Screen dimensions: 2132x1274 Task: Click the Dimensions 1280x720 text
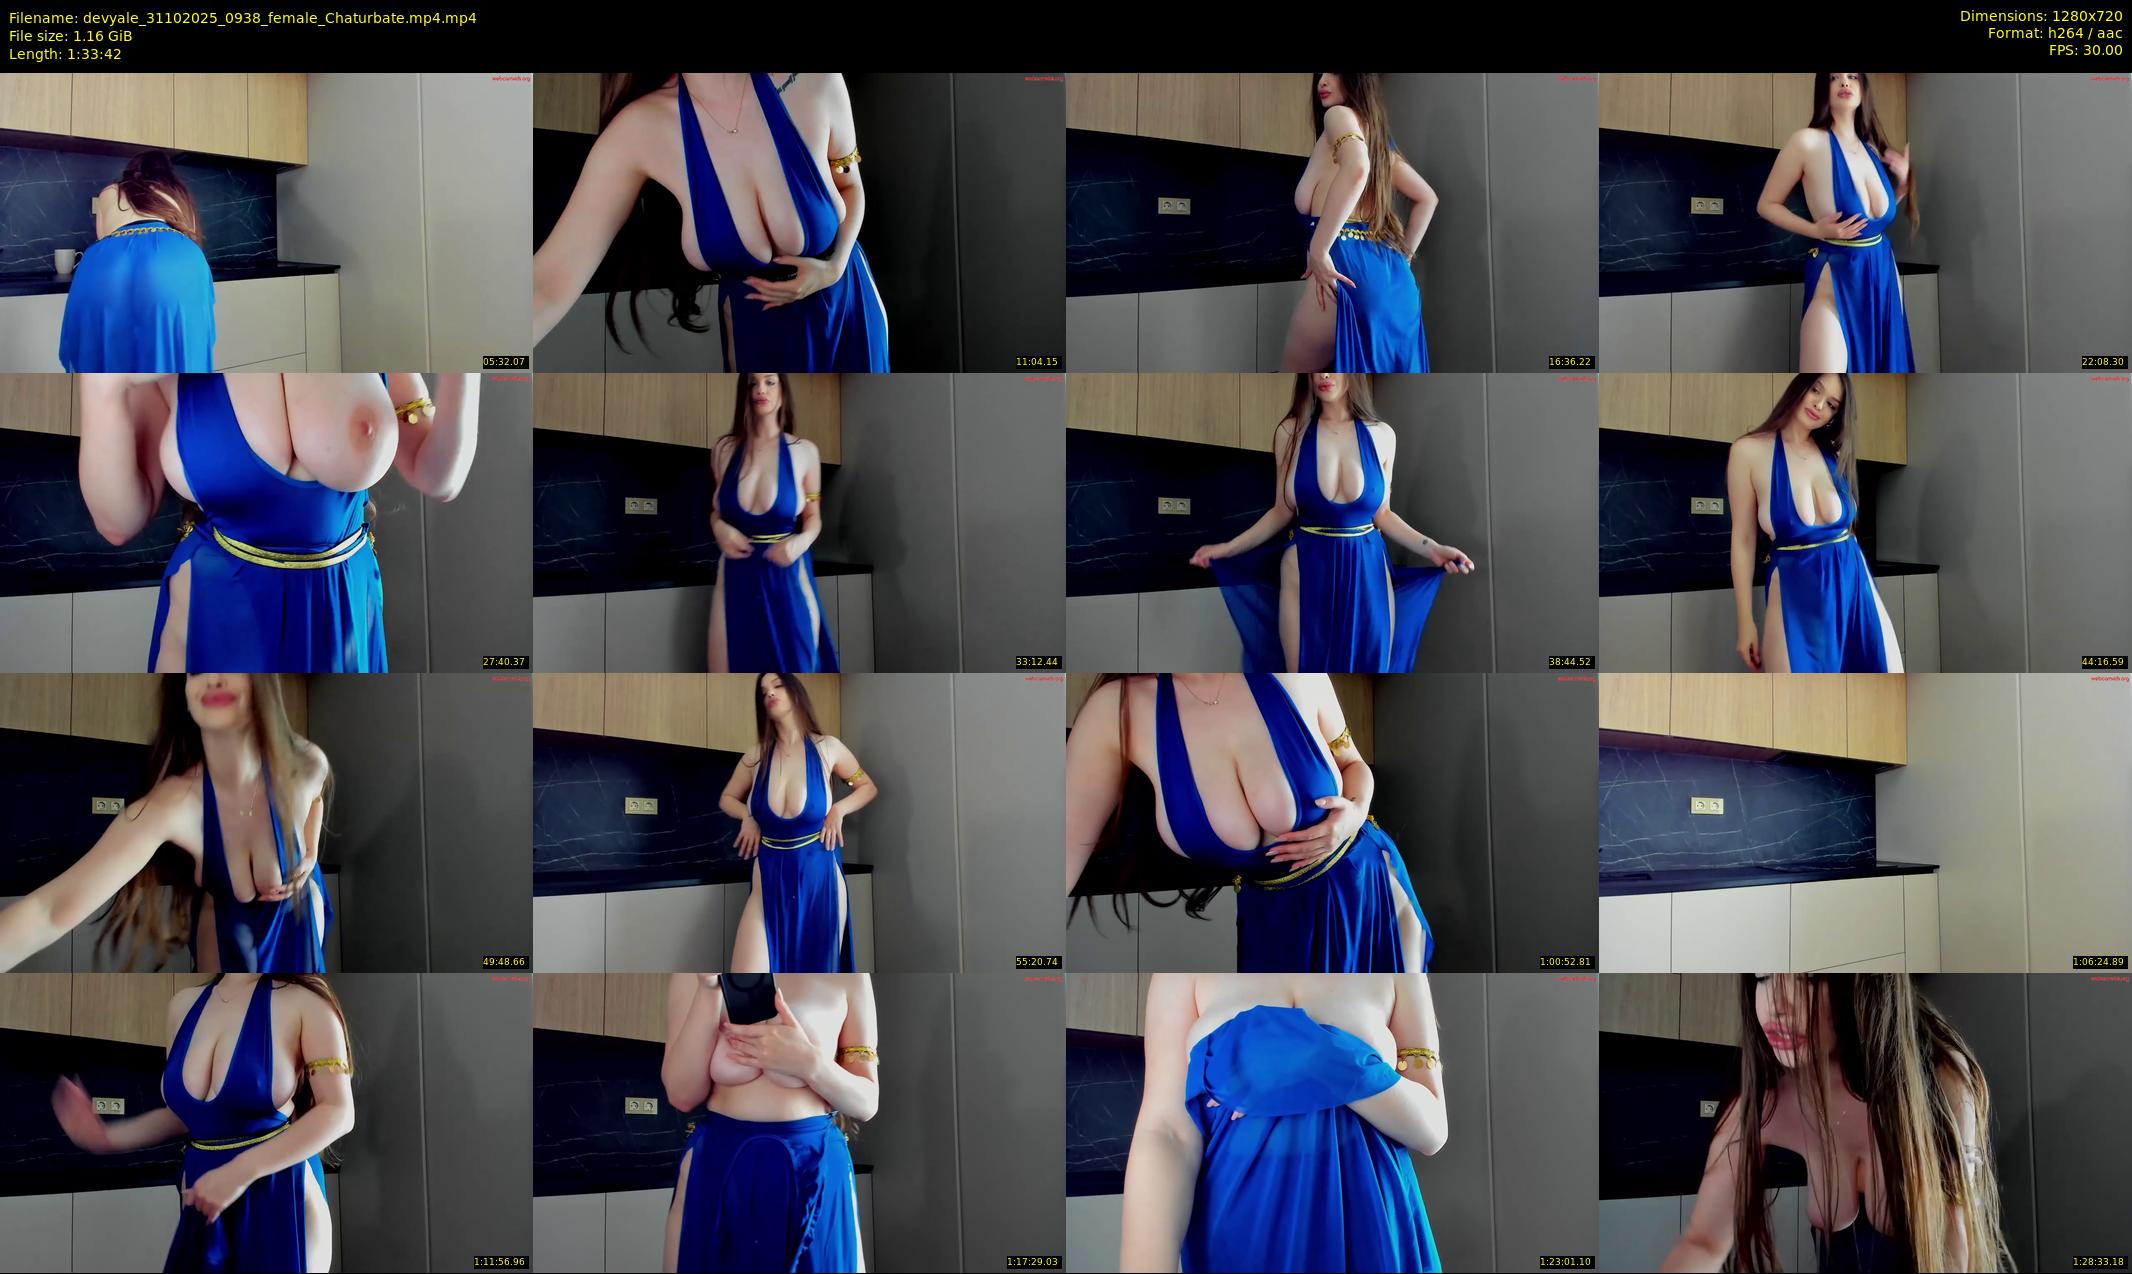(2040, 16)
